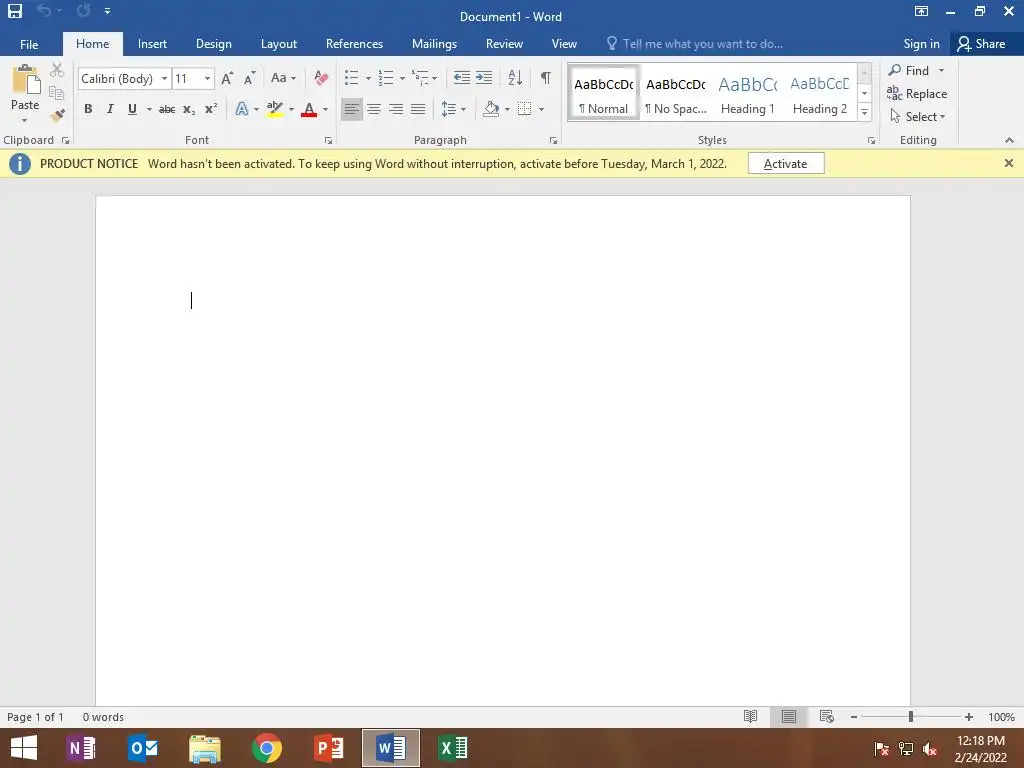Apply shading paint bucket
The image size is (1024, 768).
[491, 109]
